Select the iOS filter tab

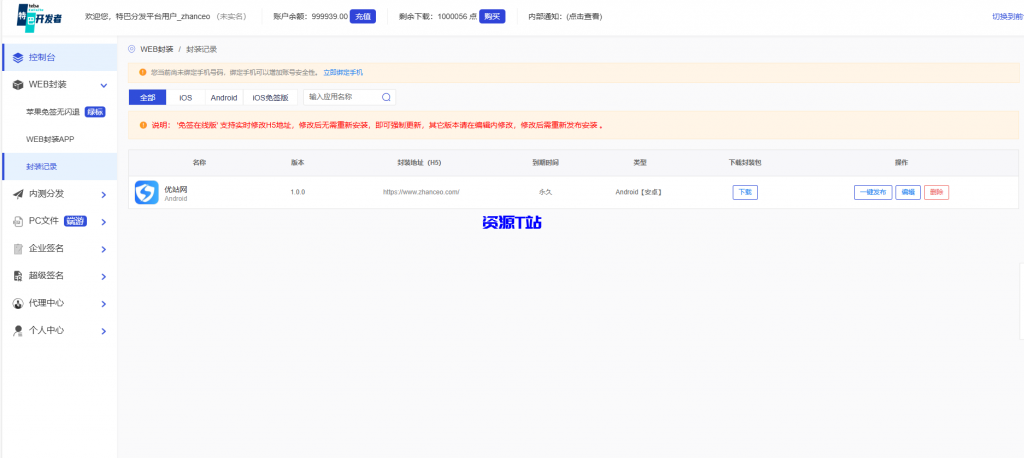pos(186,97)
